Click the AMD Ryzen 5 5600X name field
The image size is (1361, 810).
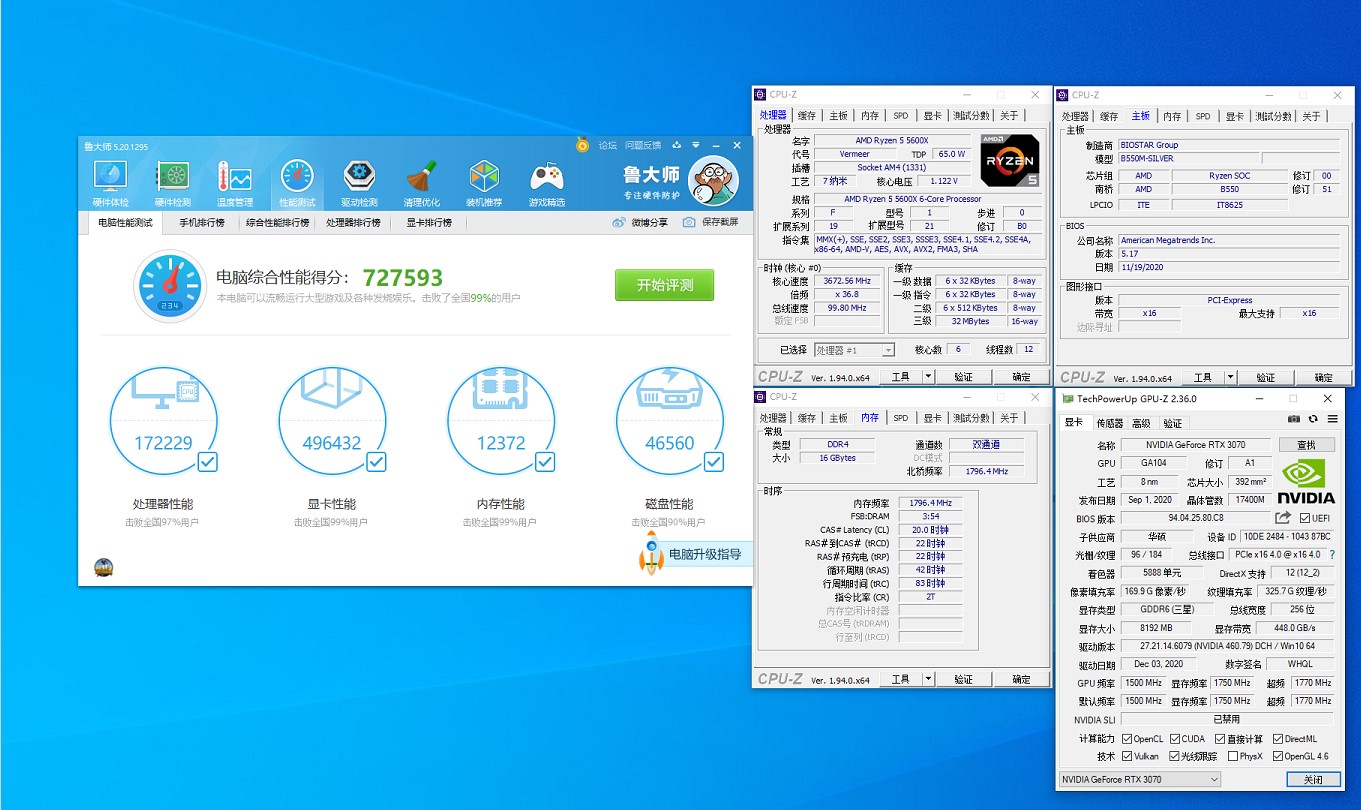[x=892, y=141]
